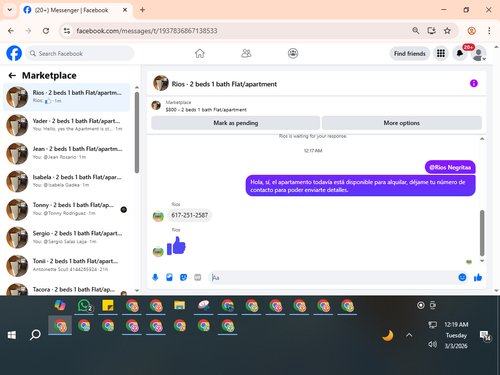This screenshot has width=500, height=375.
Task: Click the chat messages vertical scrollbar
Action: [x=482, y=233]
